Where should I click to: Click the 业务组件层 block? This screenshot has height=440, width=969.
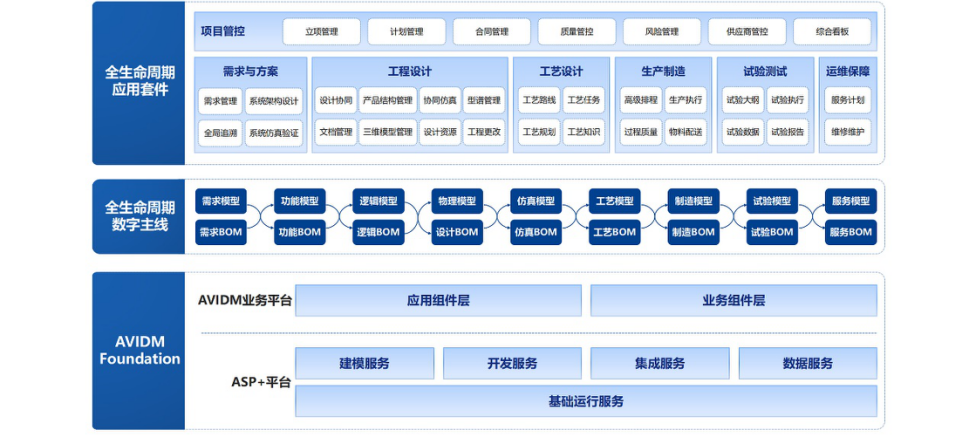[733, 300]
